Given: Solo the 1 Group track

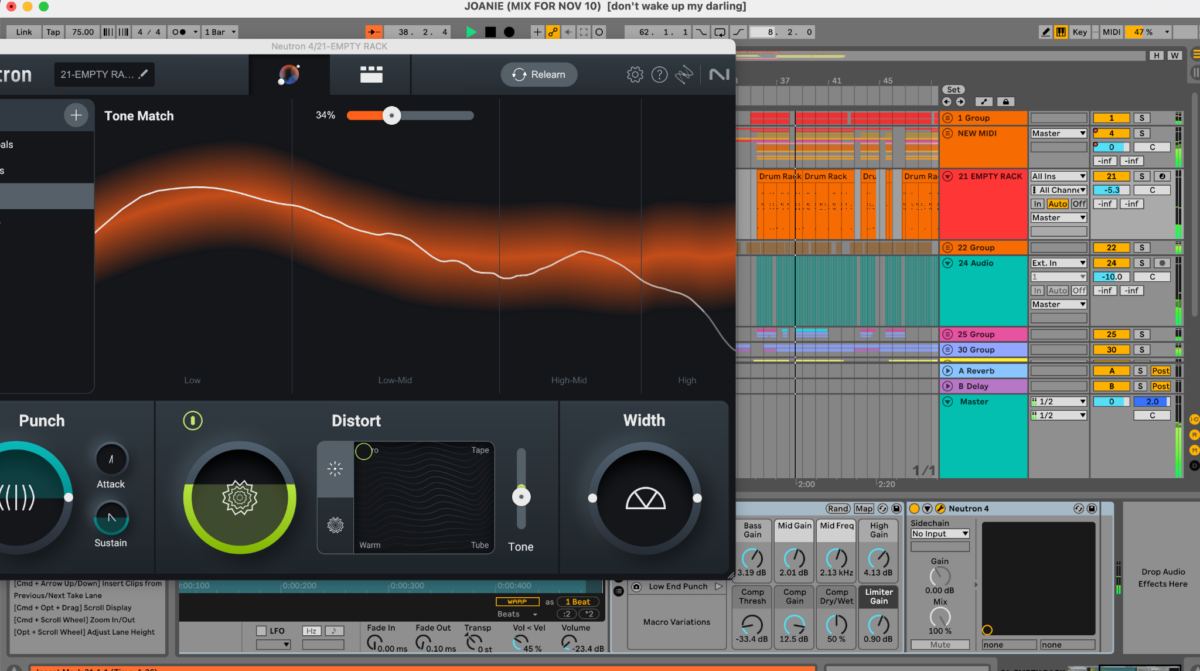Looking at the screenshot, I should click(x=1141, y=118).
